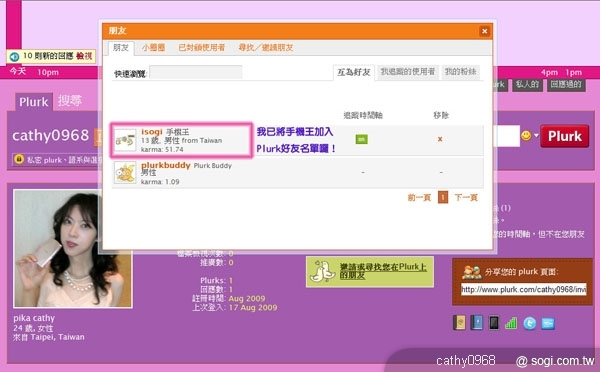Switch to the 小圈圈 cliques tab
This screenshot has height=372, width=600.
click(153, 47)
